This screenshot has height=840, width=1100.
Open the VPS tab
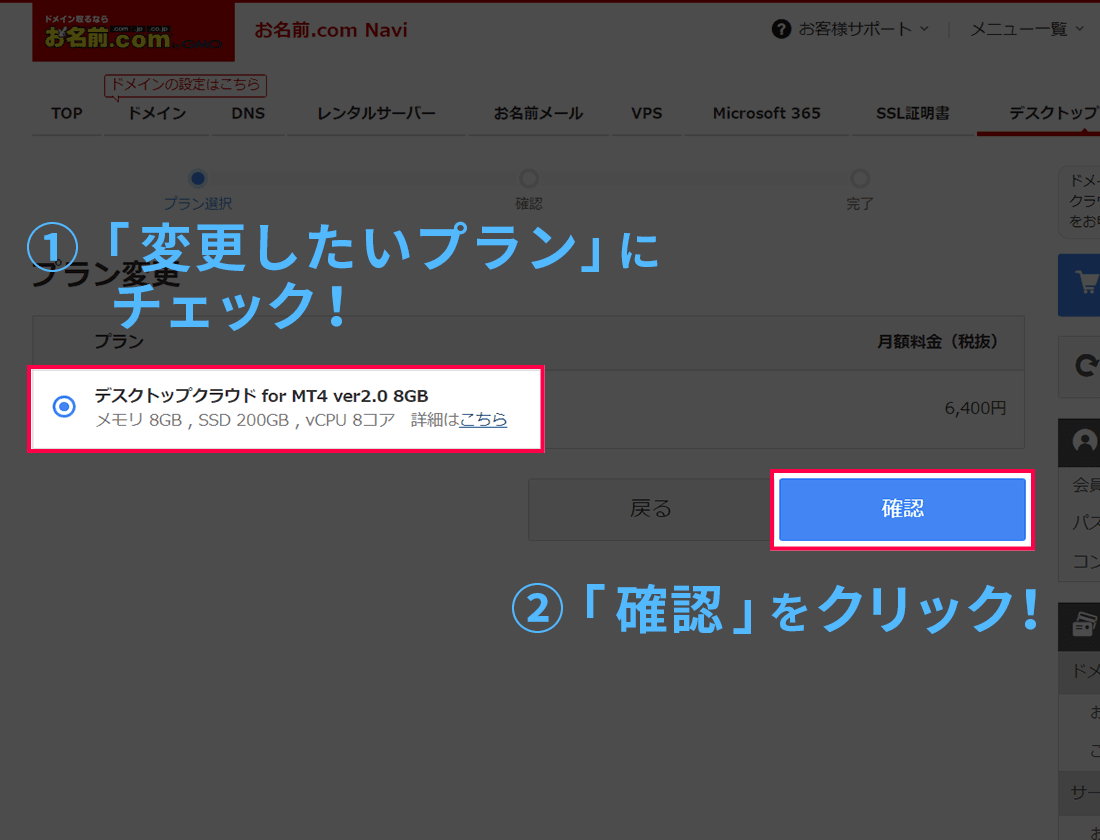click(646, 113)
